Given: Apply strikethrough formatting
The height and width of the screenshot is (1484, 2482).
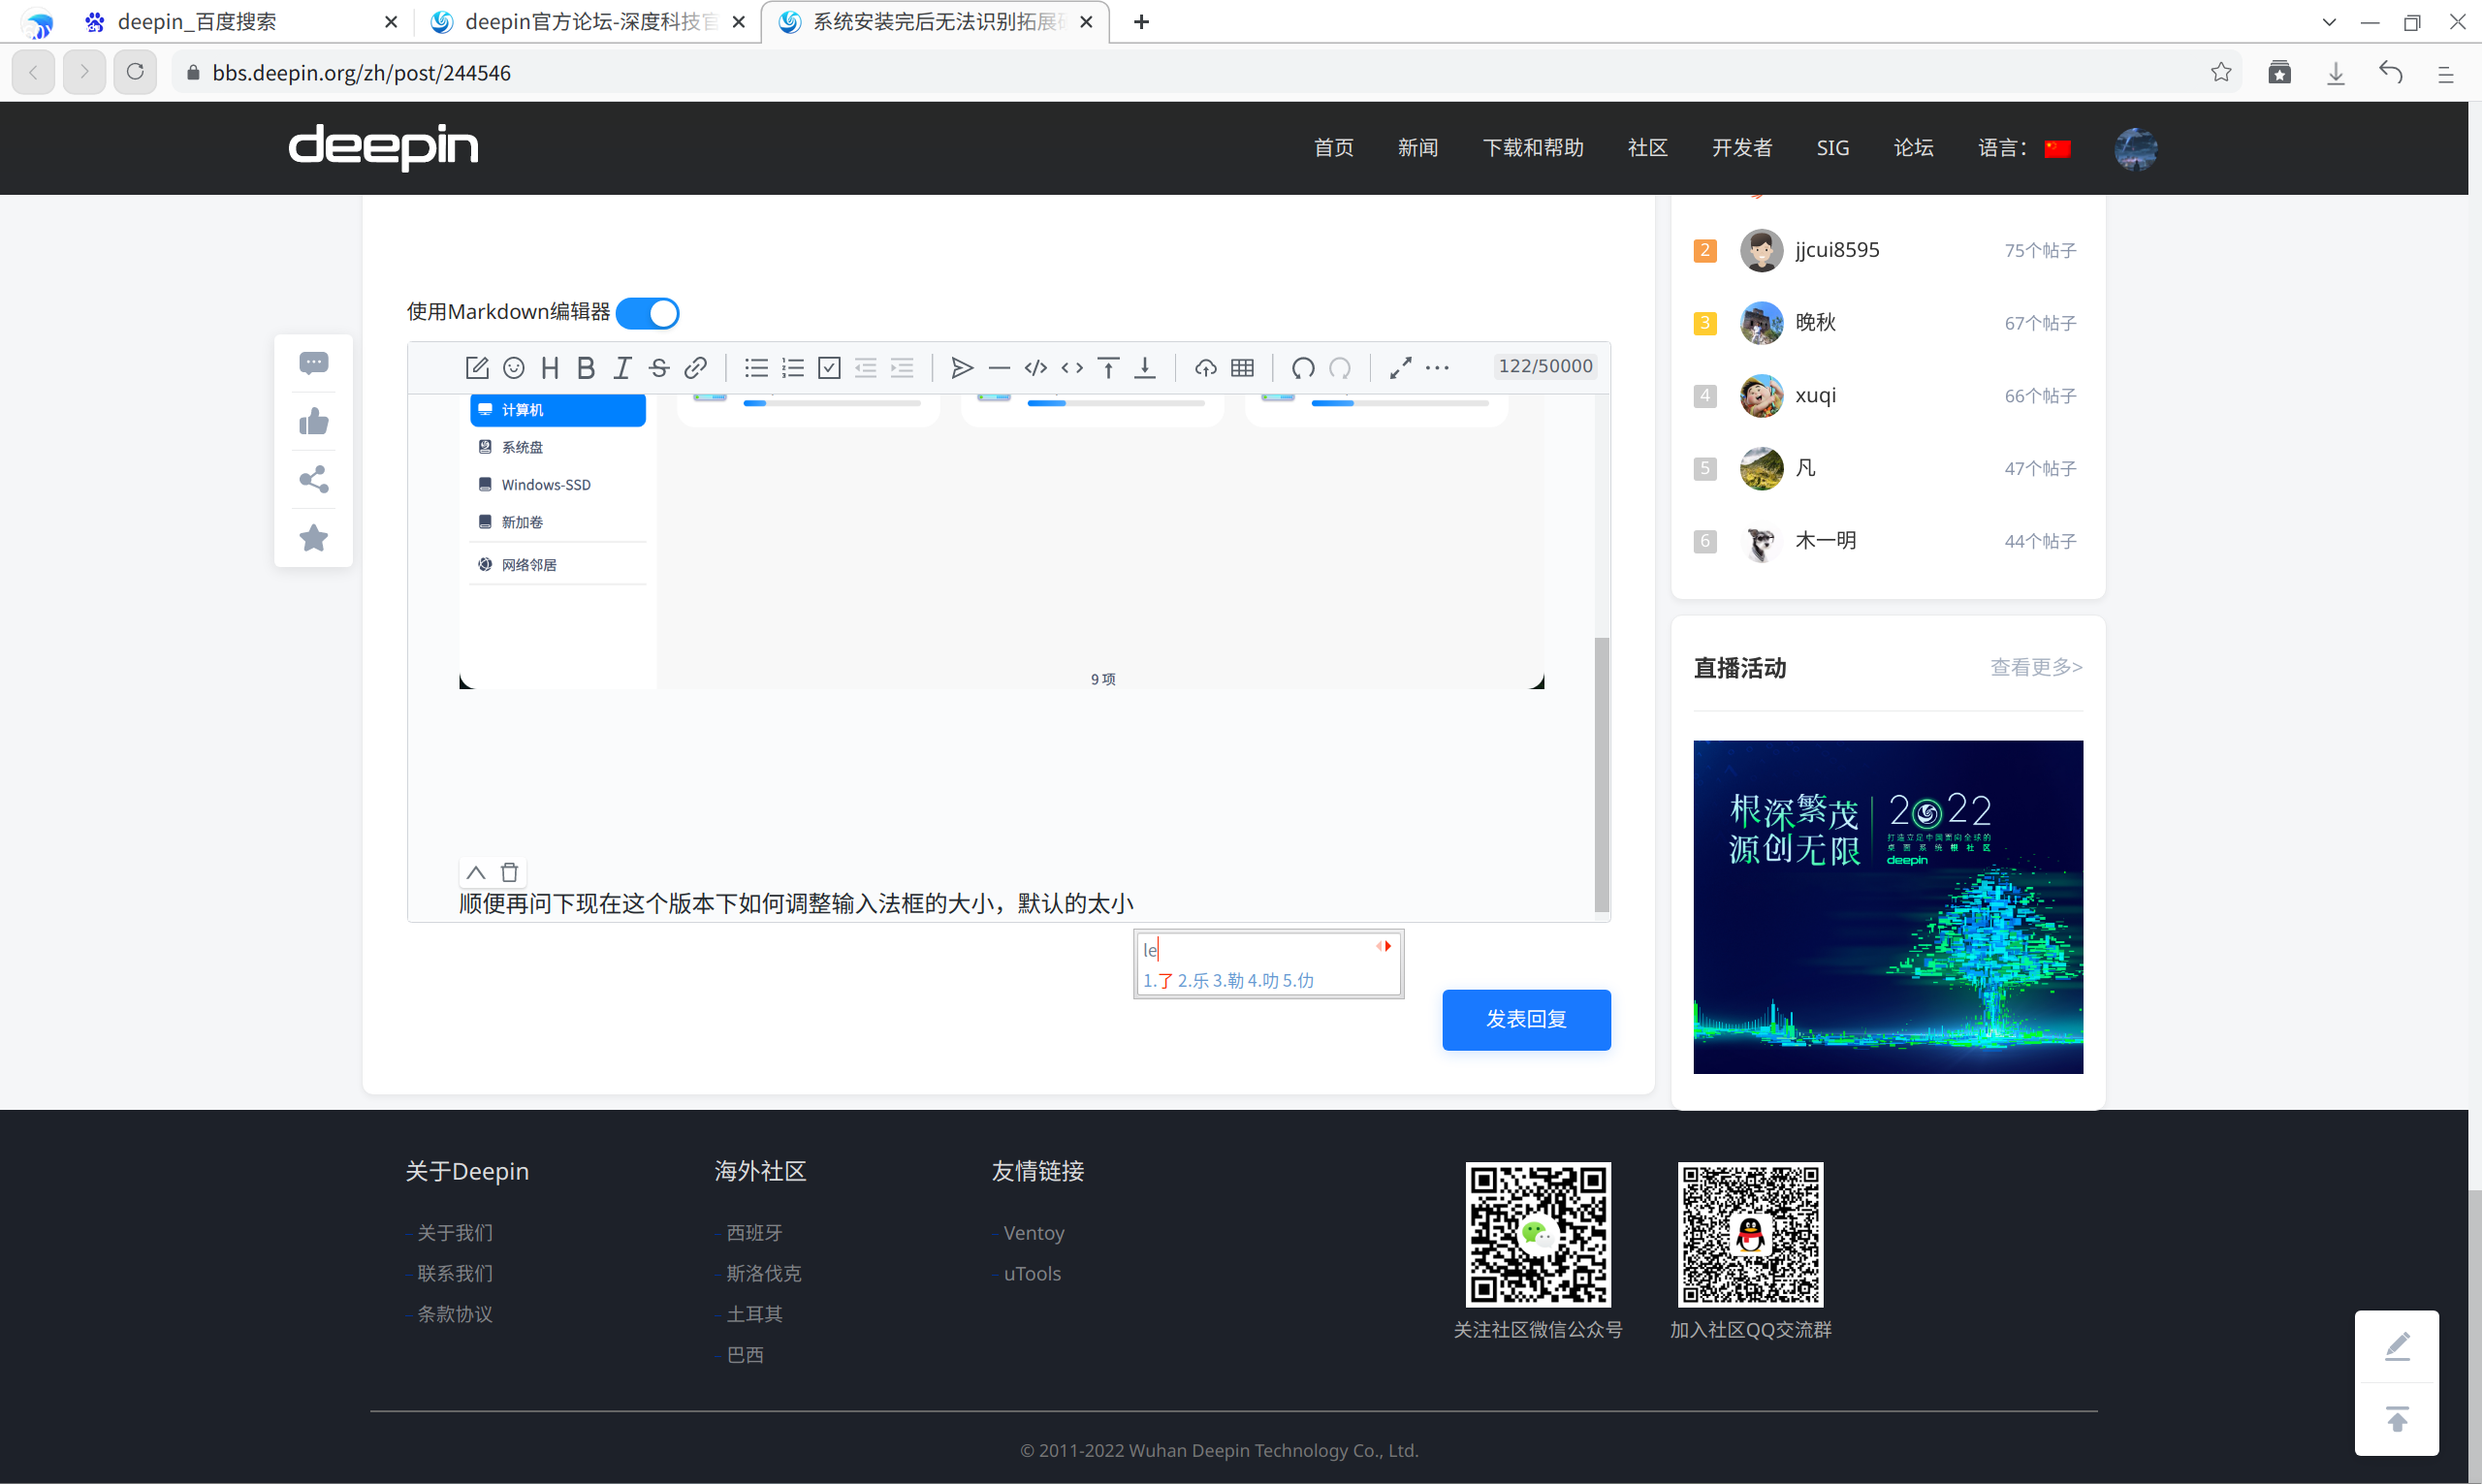Looking at the screenshot, I should (659, 368).
